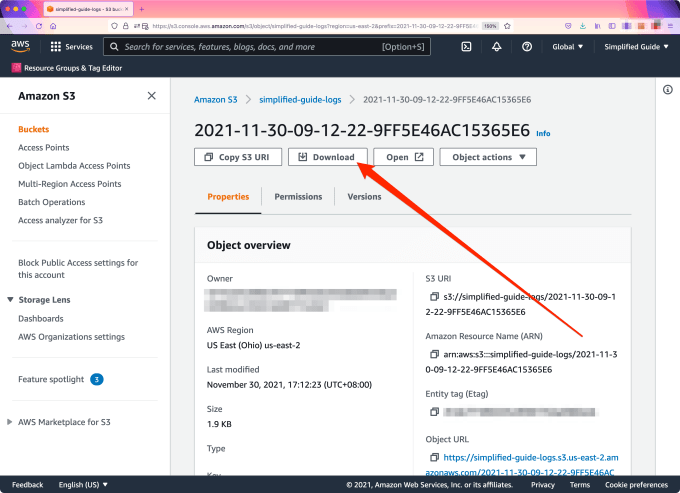Focus the AWS services search field
Viewport: 680px width, 493px height.
(267, 47)
